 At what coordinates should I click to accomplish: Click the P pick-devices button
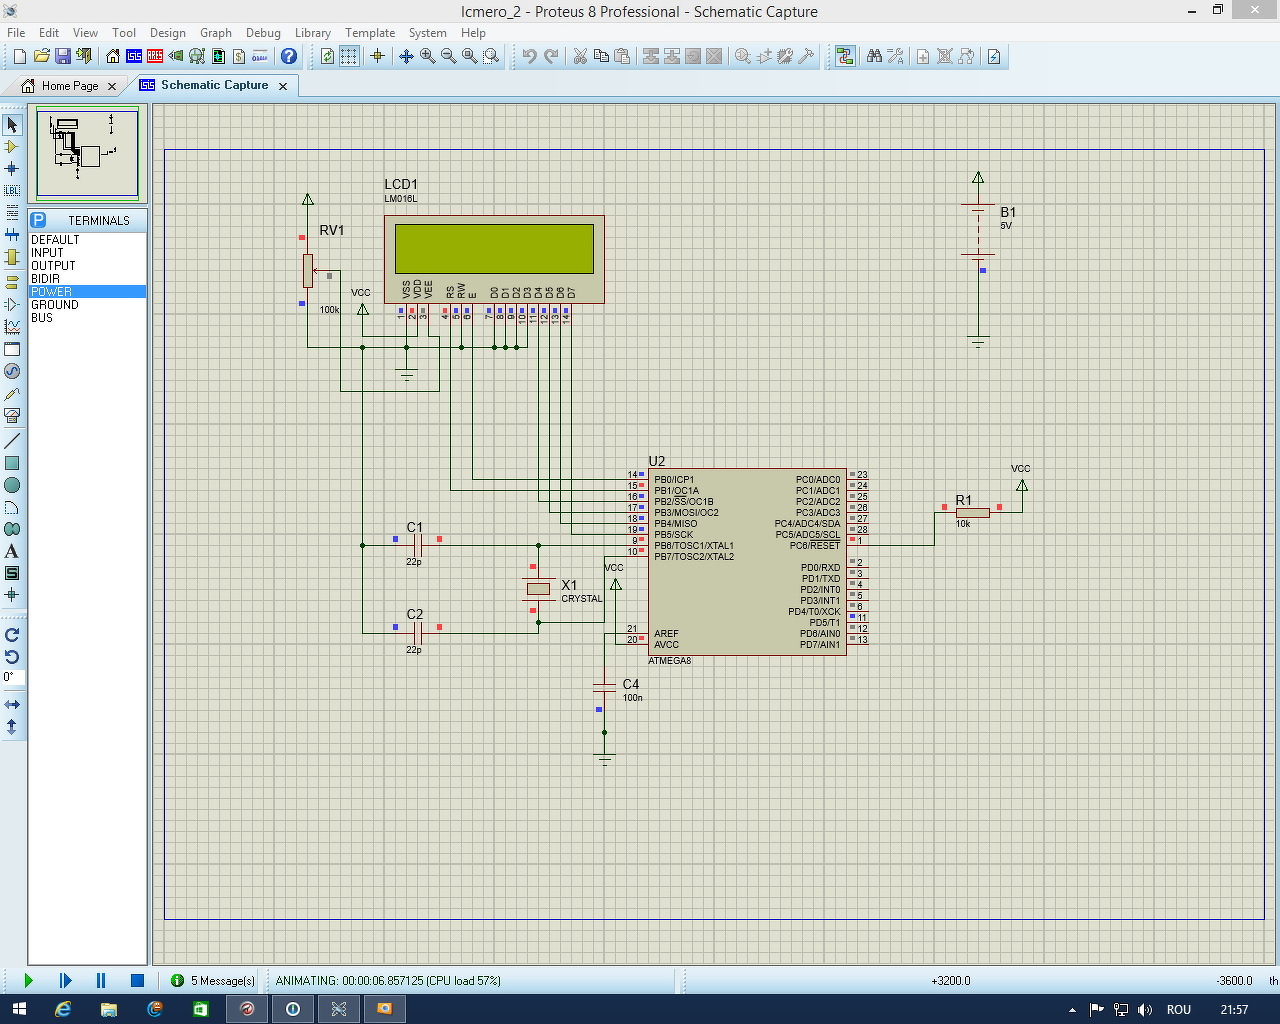(38, 220)
